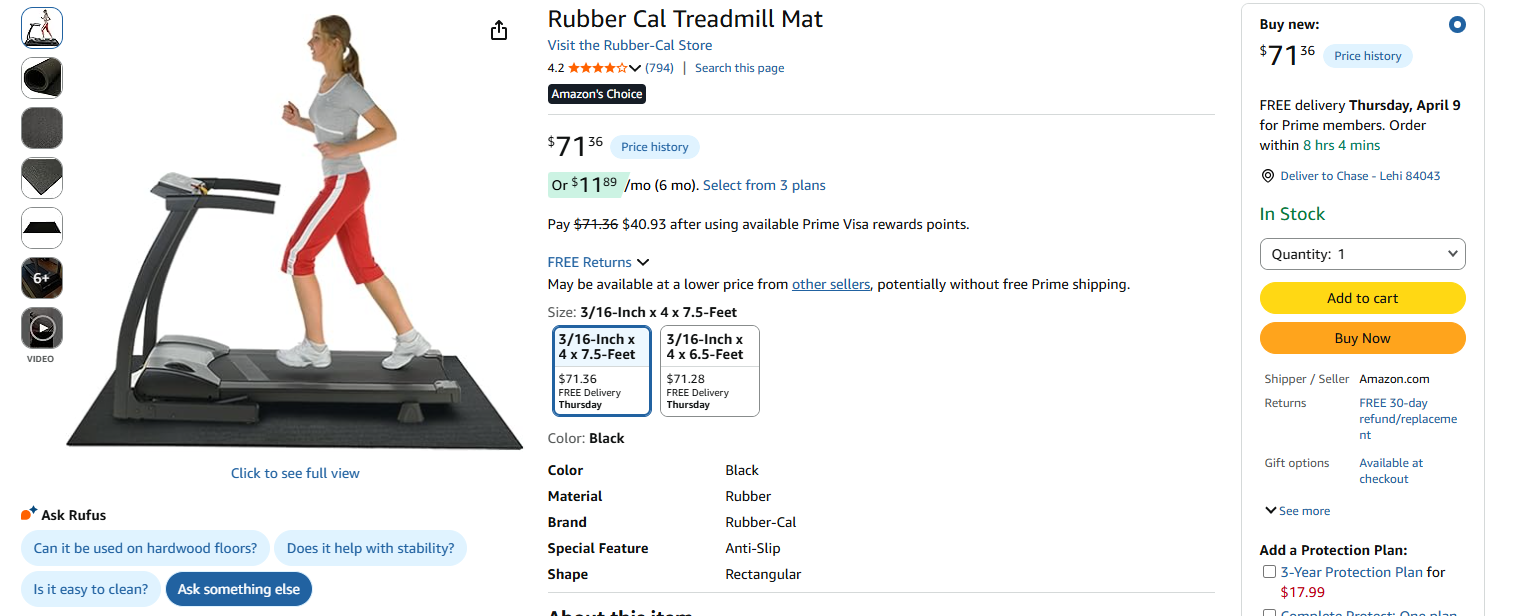The height and width of the screenshot is (616, 1533).
Task: Click the Ask Rufus sparkle icon
Action: tap(27, 512)
